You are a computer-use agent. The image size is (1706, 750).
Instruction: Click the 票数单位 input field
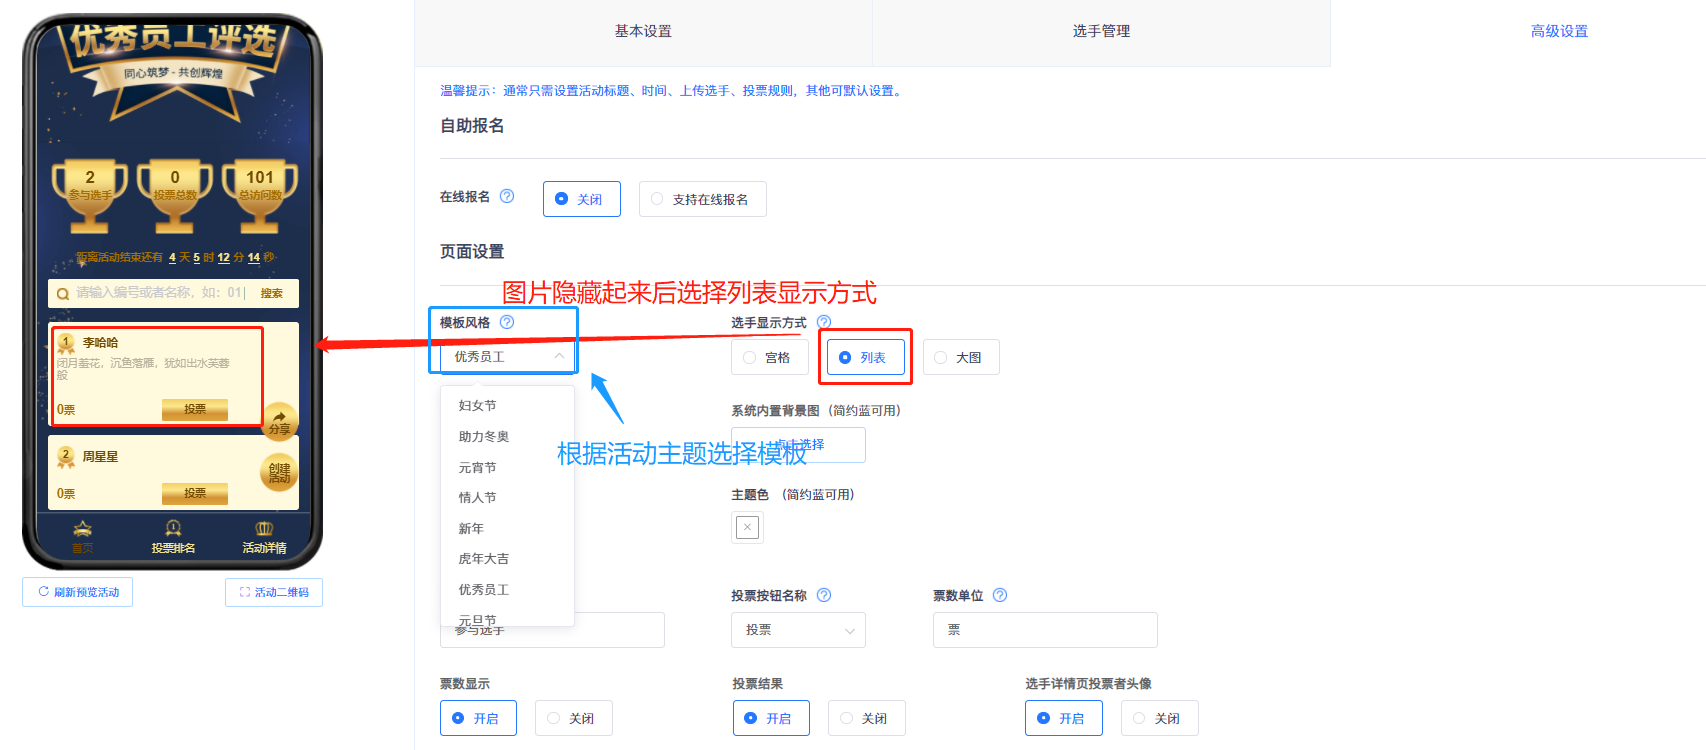click(1045, 630)
